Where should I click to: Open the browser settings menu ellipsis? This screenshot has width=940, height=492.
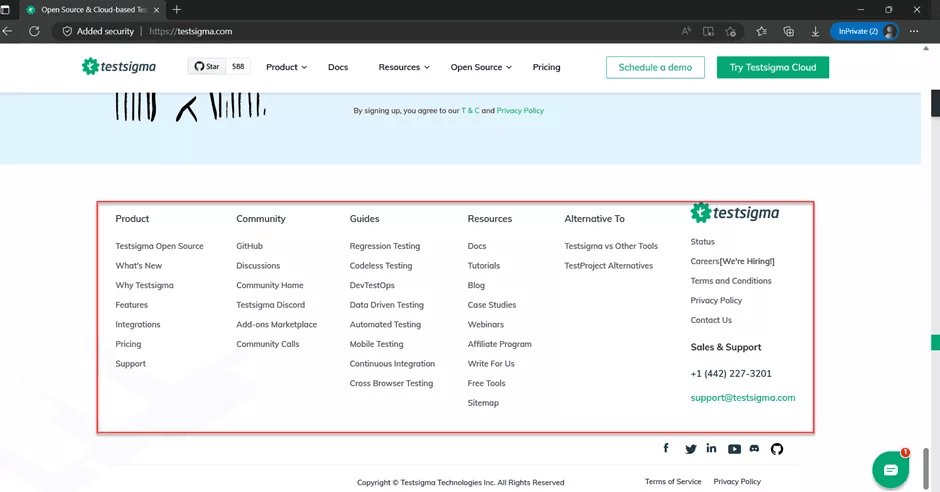pos(914,31)
